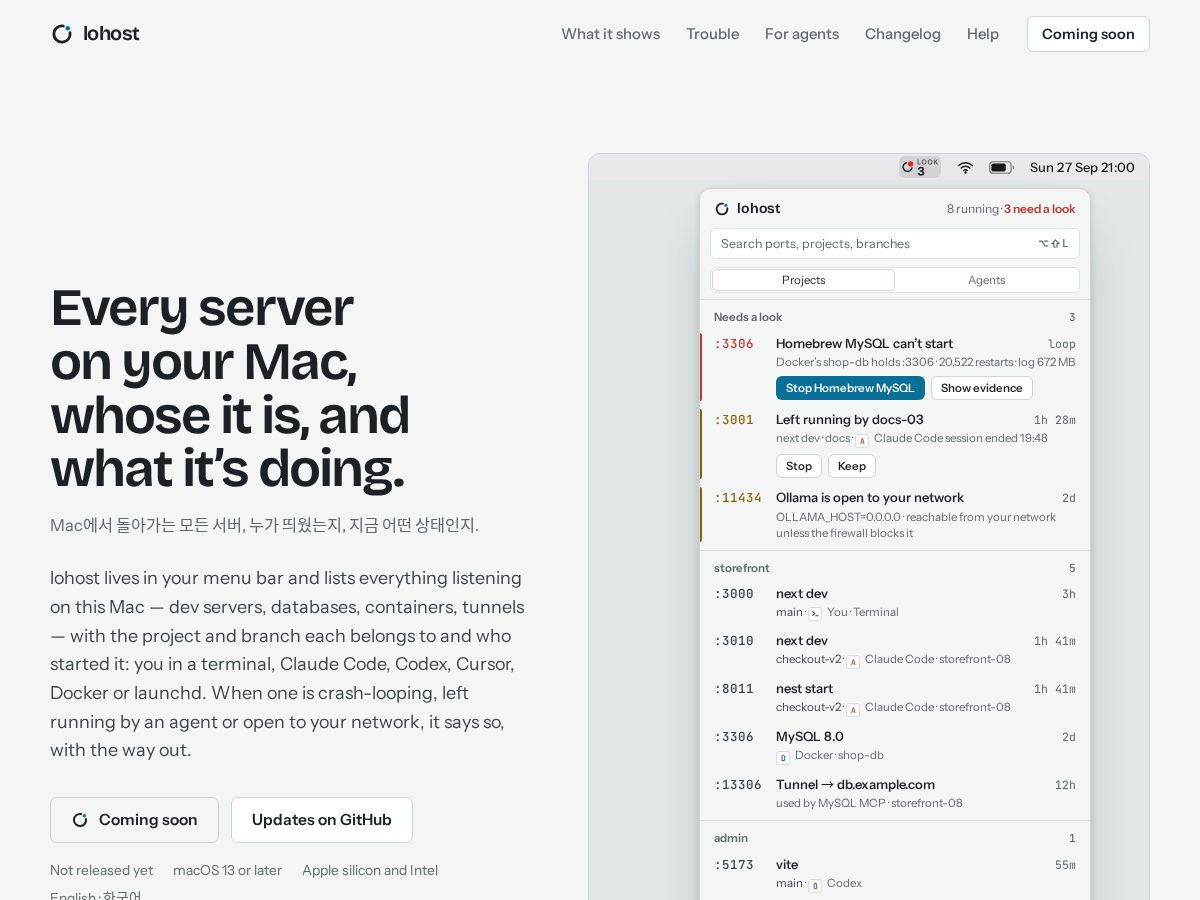Click '3 need a look' status text
This screenshot has width=1200, height=900.
pyautogui.click(x=1040, y=209)
